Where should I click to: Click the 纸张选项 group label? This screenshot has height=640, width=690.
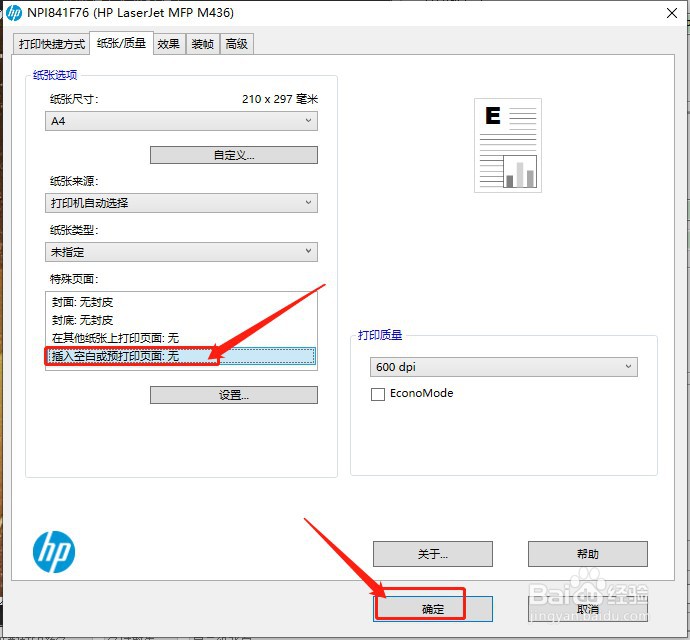point(55,75)
